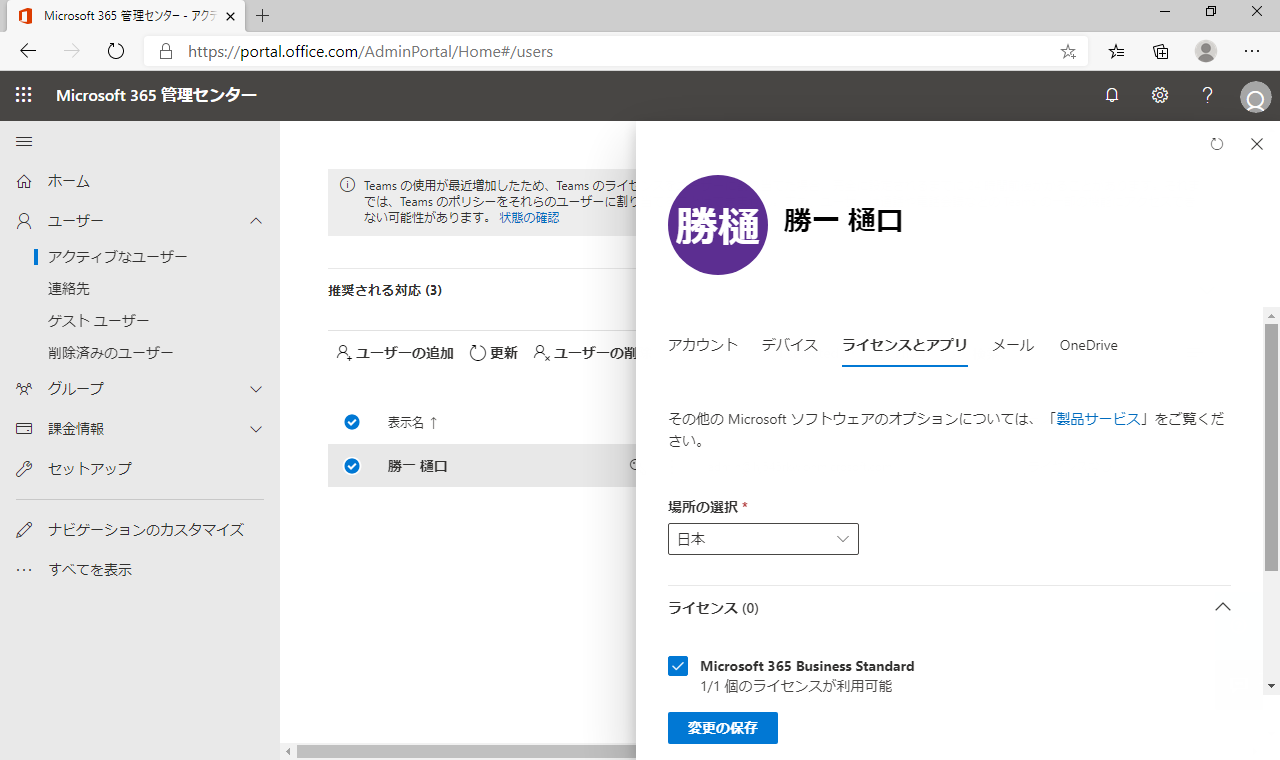Click the 勝樋 purple avatar
Image resolution: width=1280 pixels, height=760 pixels.
718,225
